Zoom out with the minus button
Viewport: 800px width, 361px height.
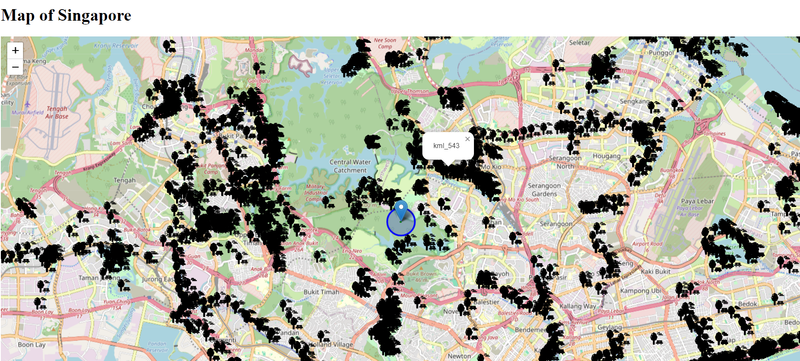15,67
